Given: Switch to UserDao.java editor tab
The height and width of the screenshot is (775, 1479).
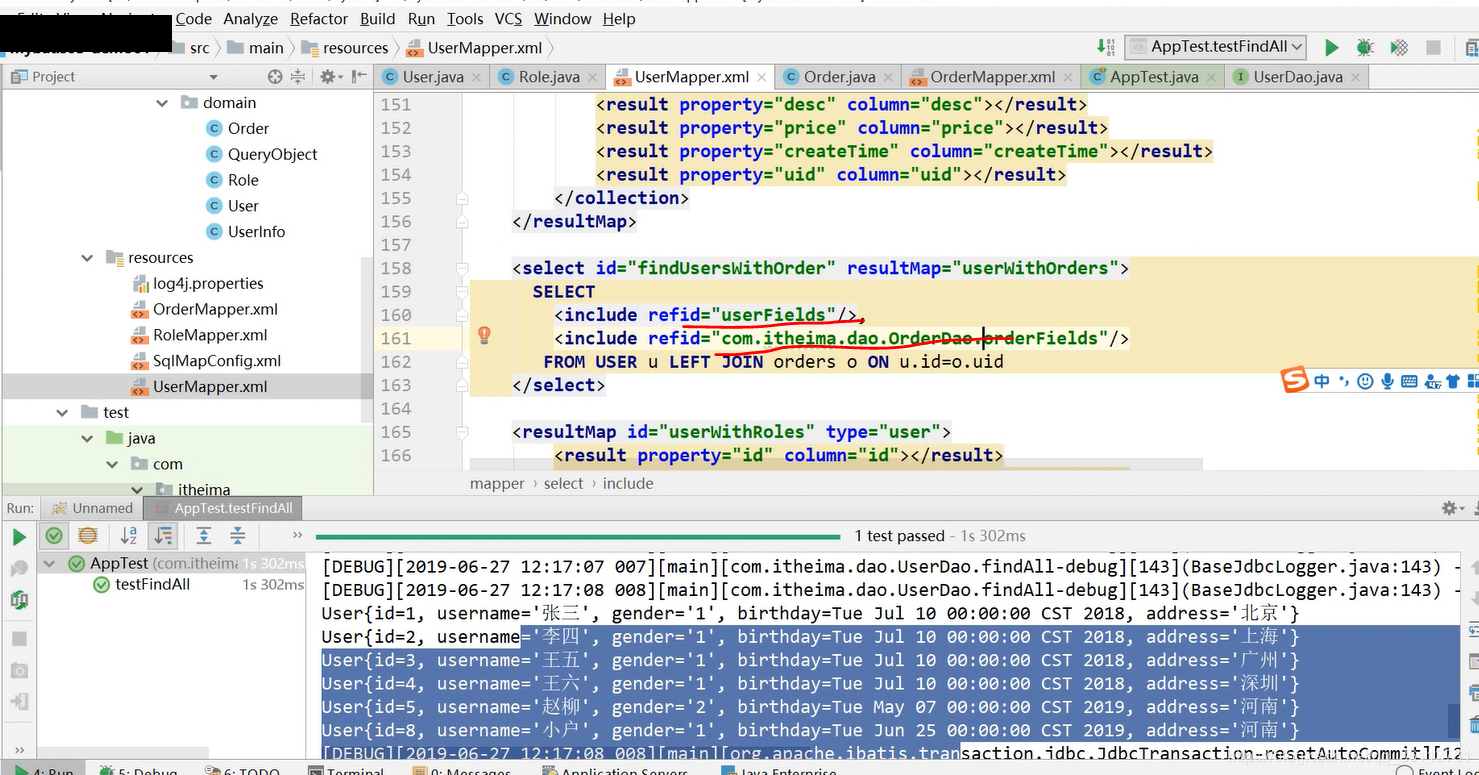Looking at the screenshot, I should 1298,77.
